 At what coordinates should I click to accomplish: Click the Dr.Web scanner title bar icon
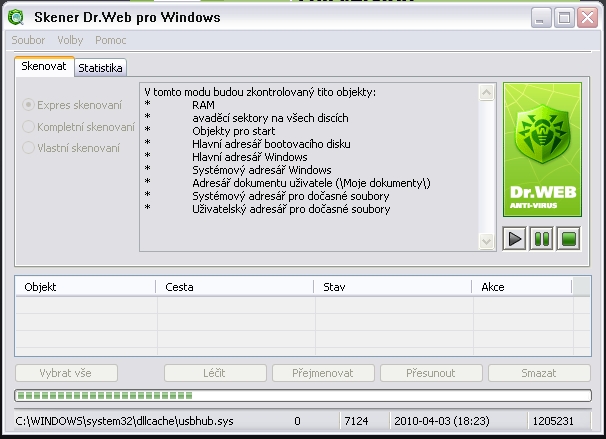click(x=16, y=17)
